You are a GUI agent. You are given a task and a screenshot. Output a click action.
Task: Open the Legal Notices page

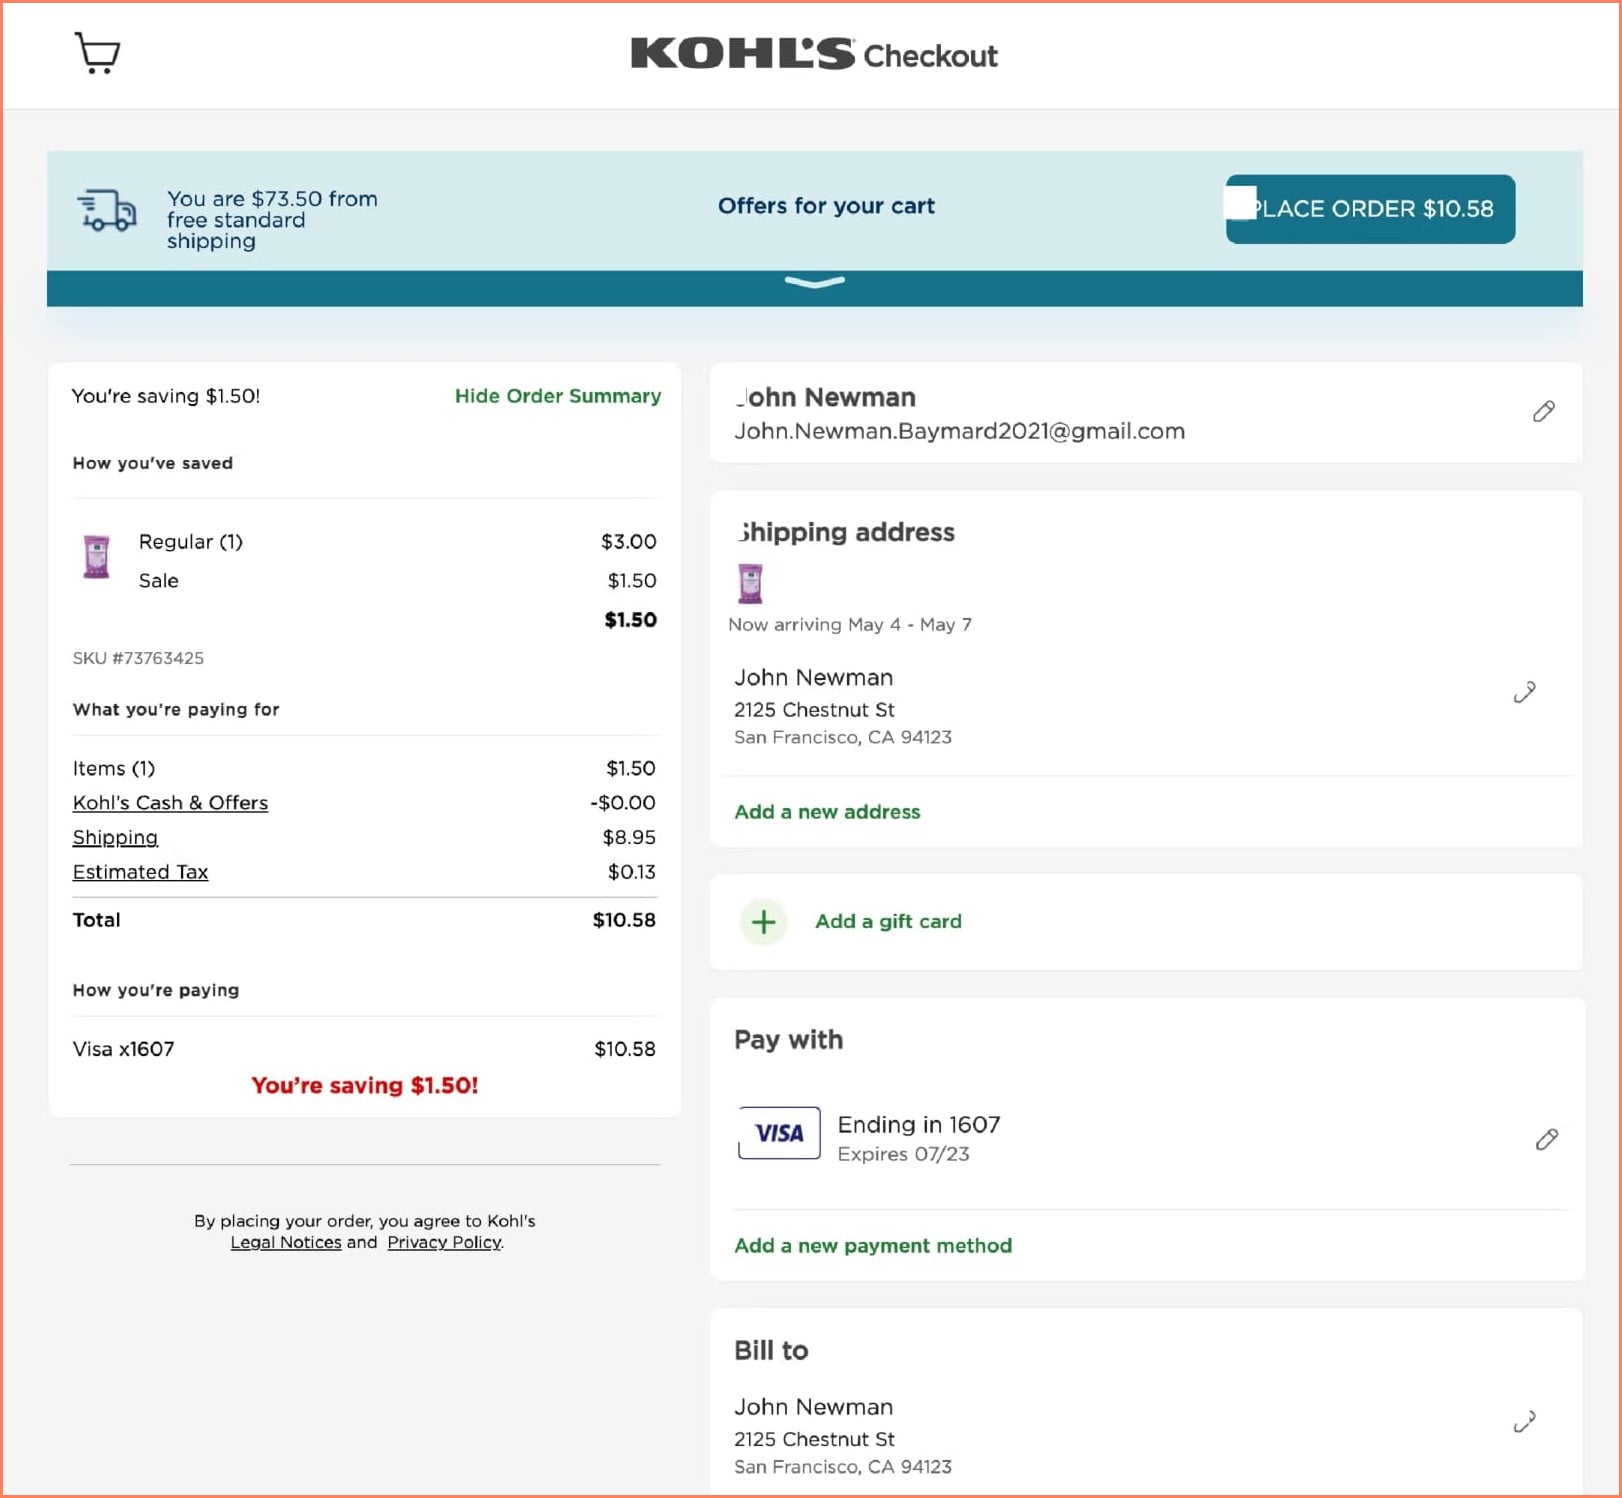[286, 1242]
